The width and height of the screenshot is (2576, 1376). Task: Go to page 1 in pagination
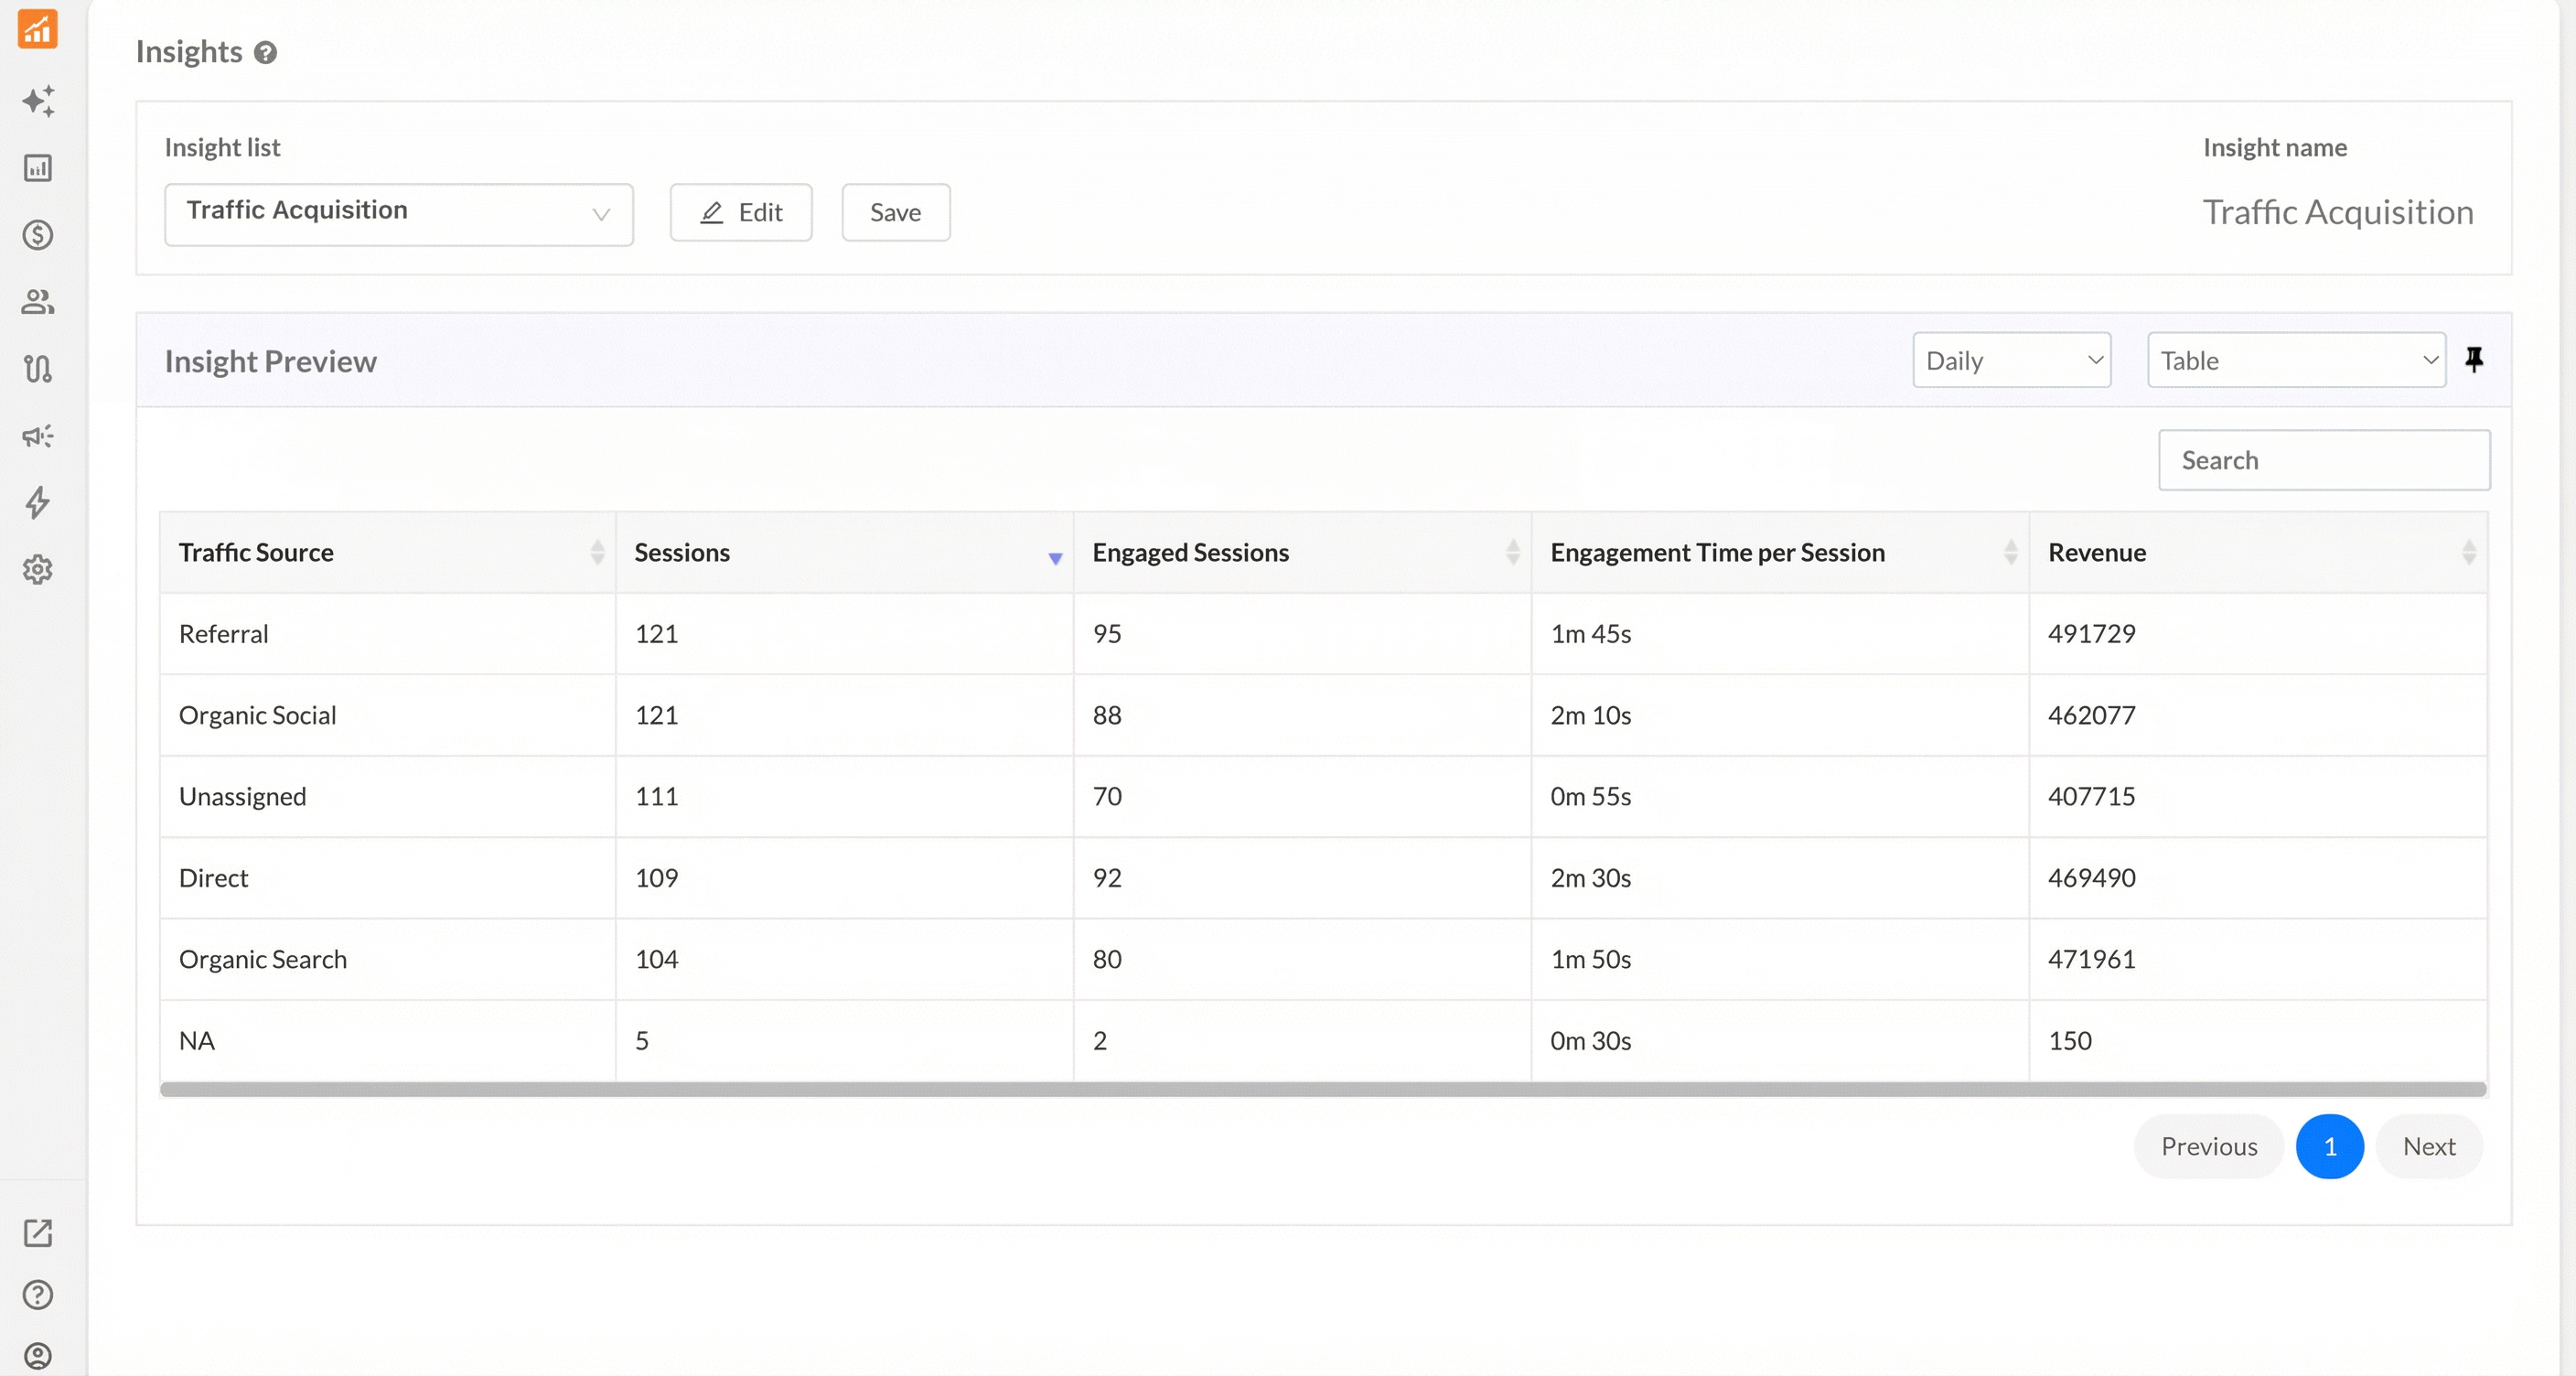2329,1146
